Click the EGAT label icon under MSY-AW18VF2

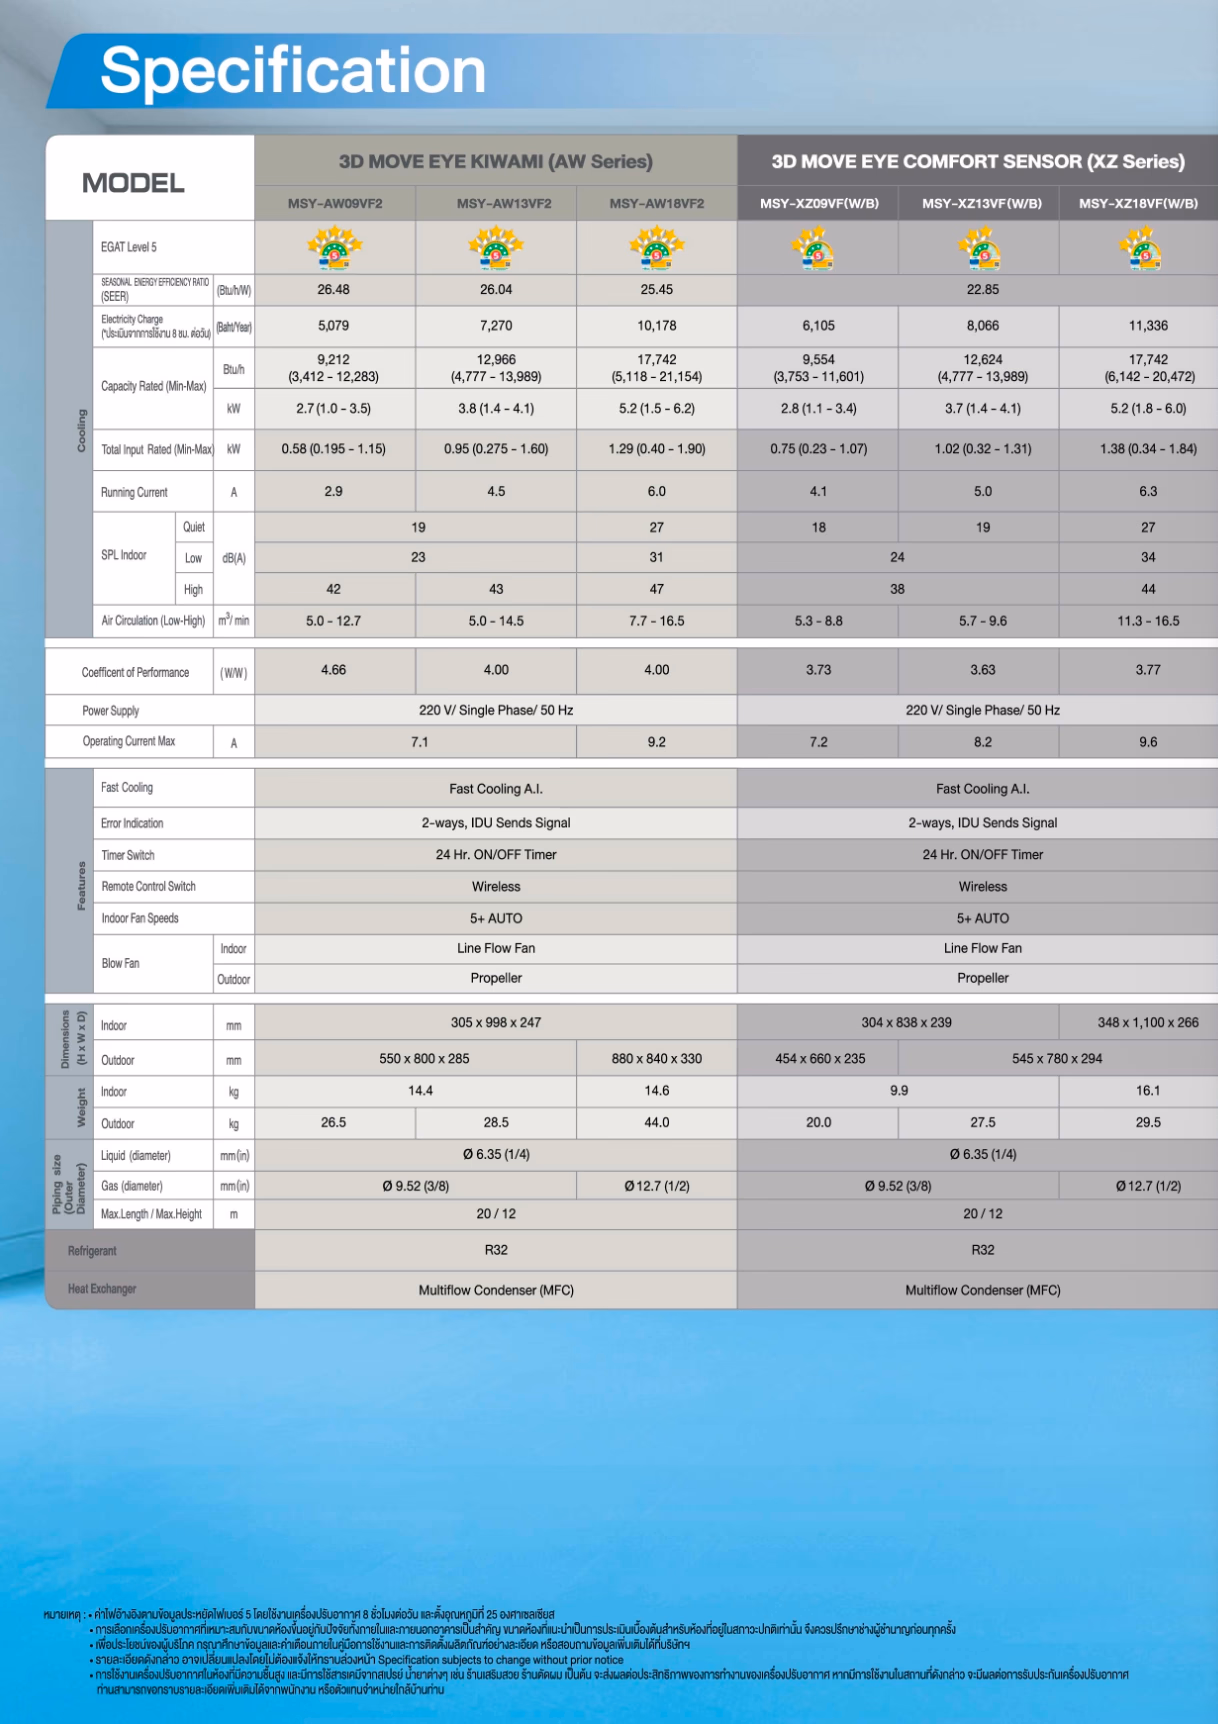[657, 248]
